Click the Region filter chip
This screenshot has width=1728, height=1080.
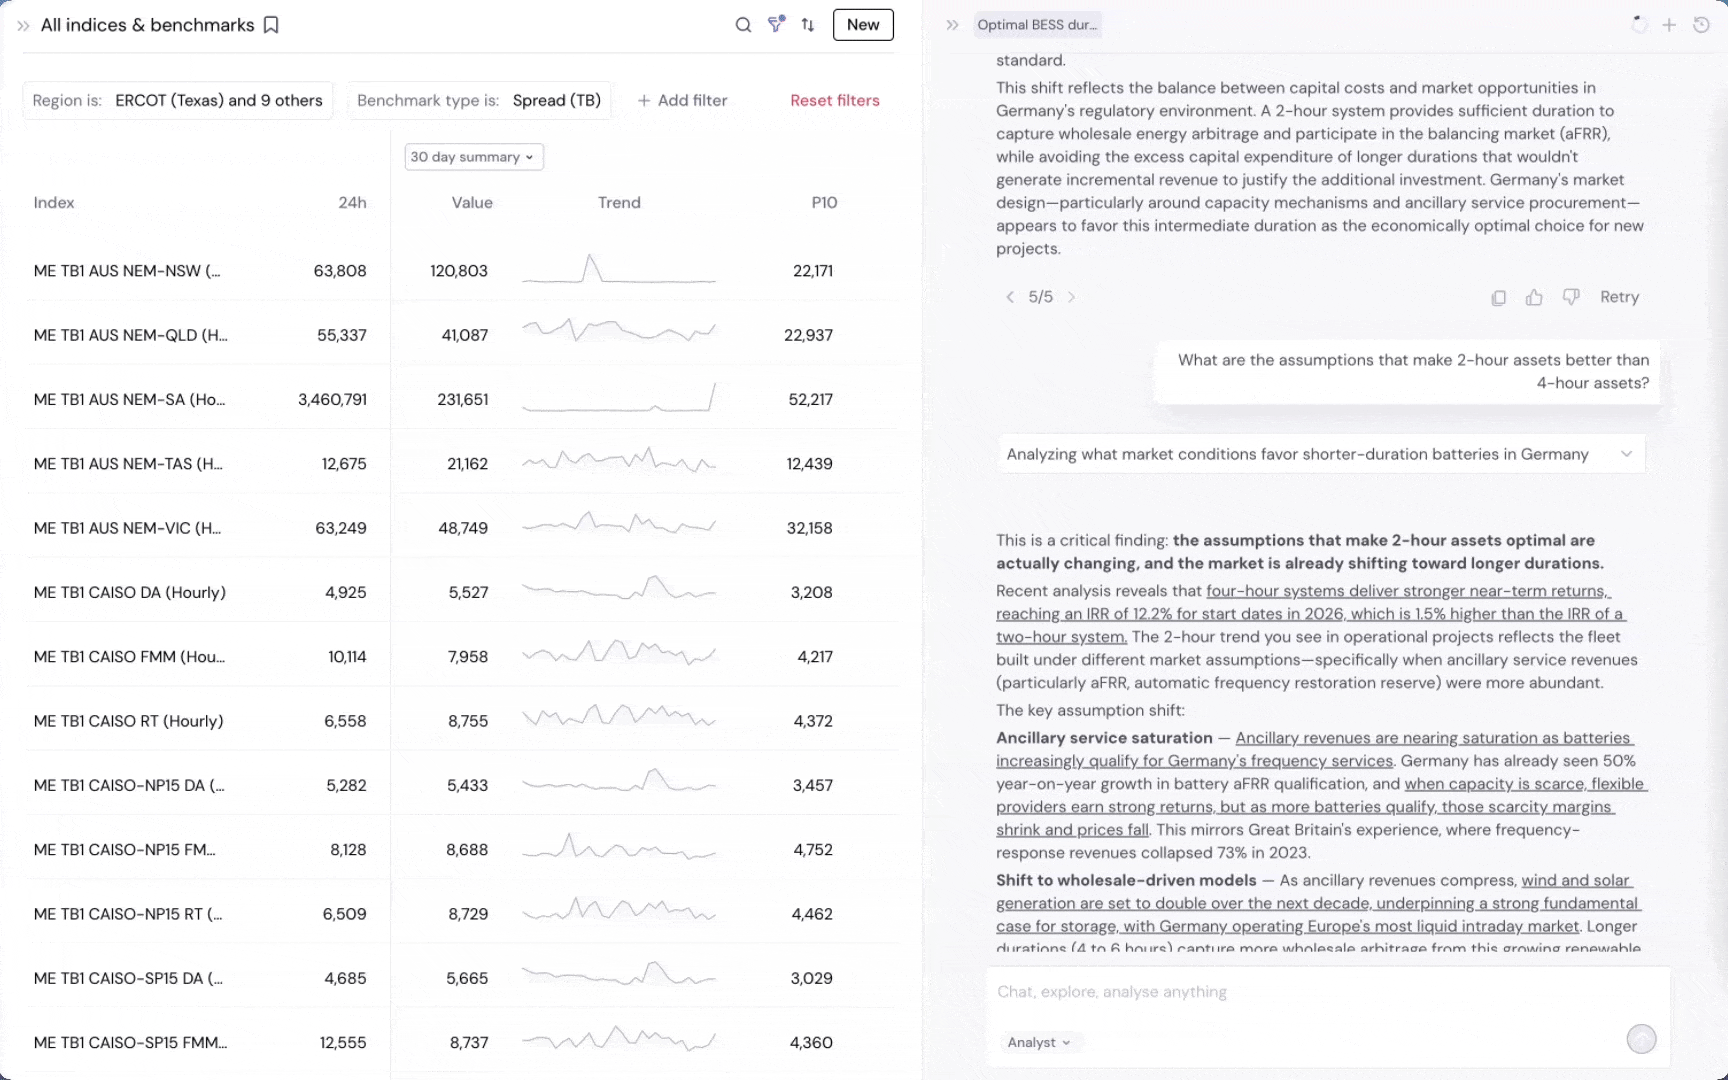pos(177,100)
